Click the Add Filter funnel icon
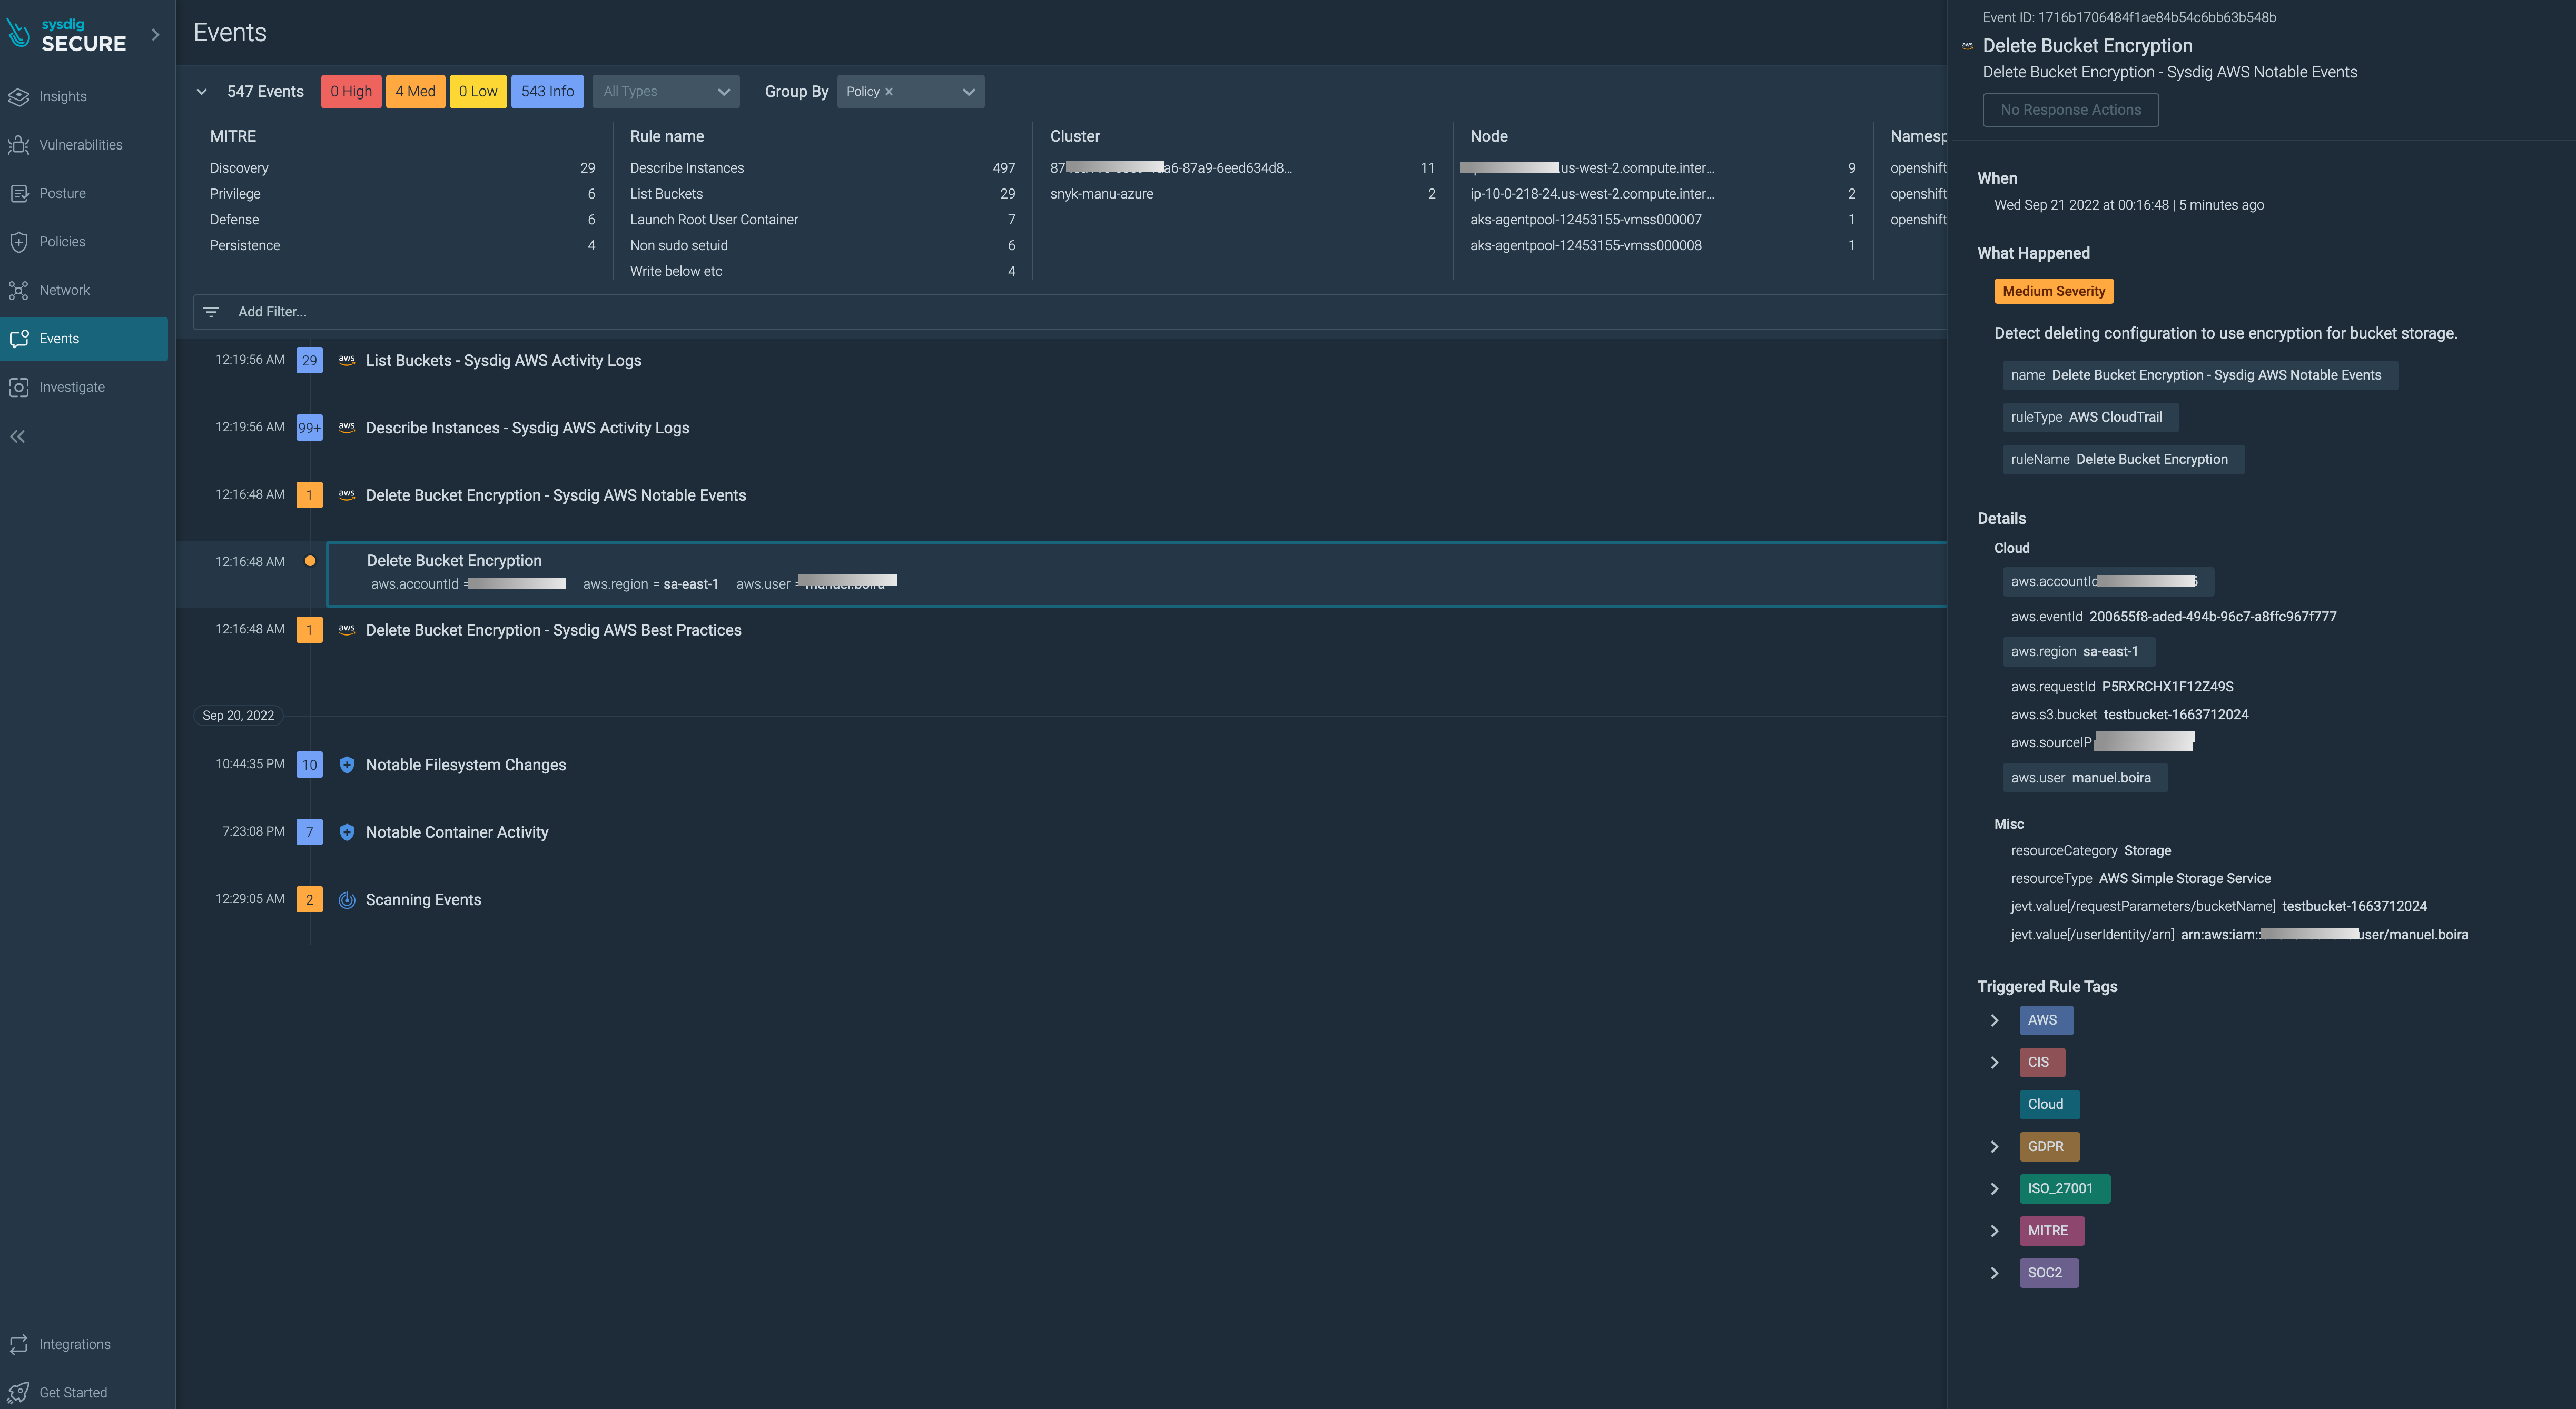 tap(211, 312)
